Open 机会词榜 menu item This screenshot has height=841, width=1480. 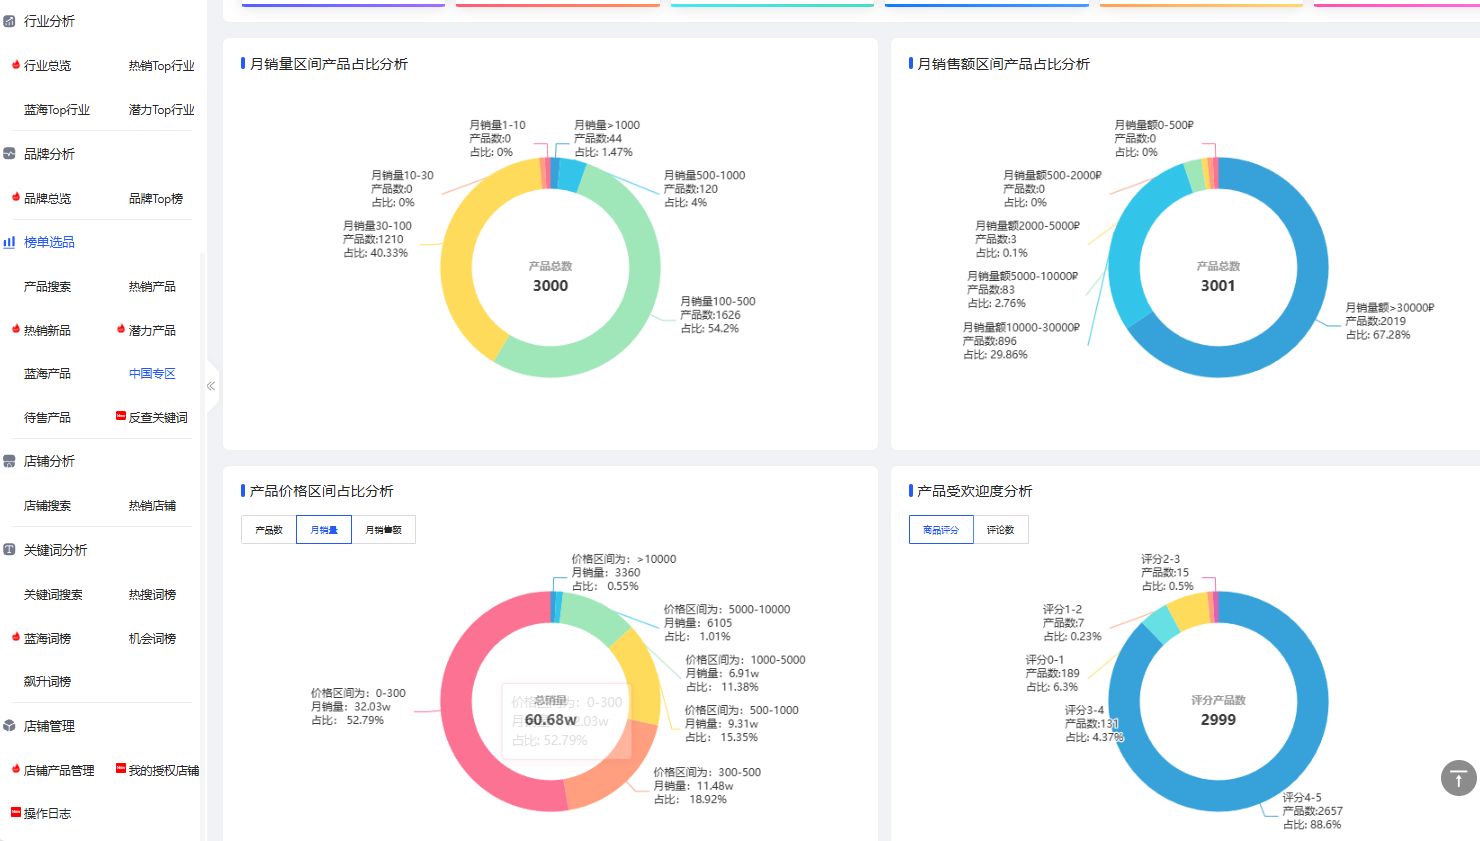pyautogui.click(x=152, y=638)
